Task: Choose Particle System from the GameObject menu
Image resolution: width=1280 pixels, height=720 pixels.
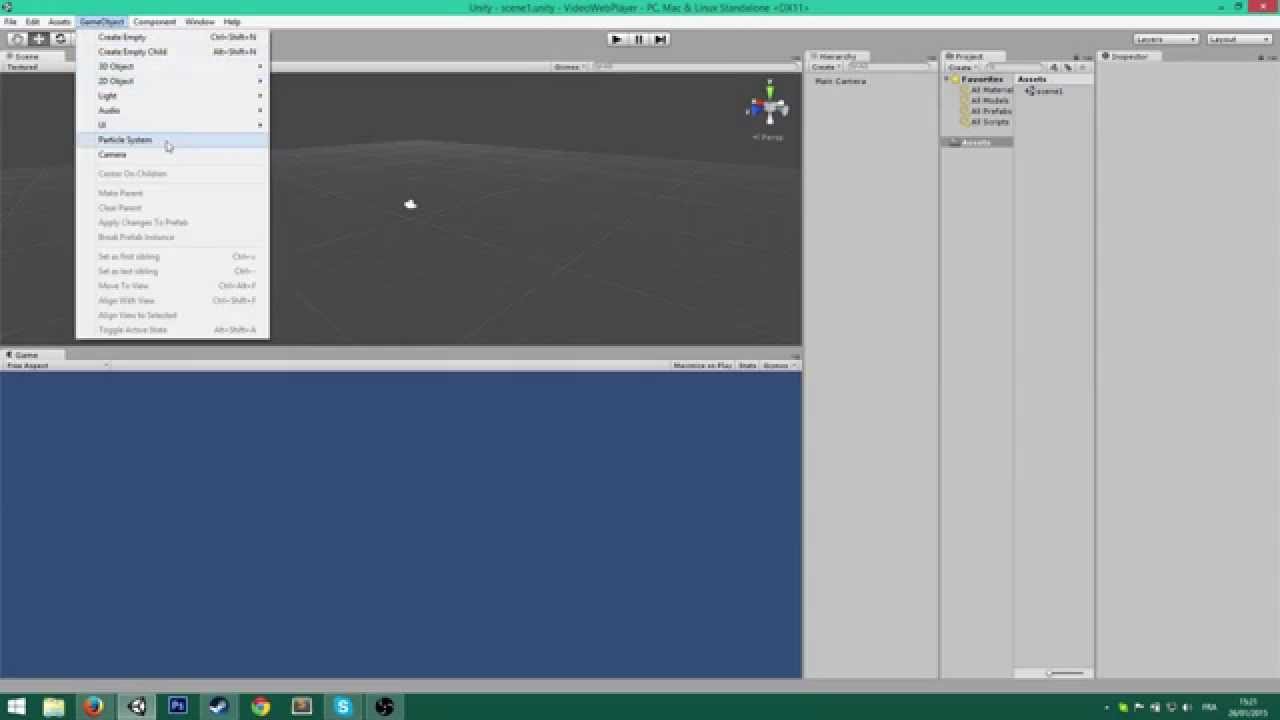Action: 172,140
